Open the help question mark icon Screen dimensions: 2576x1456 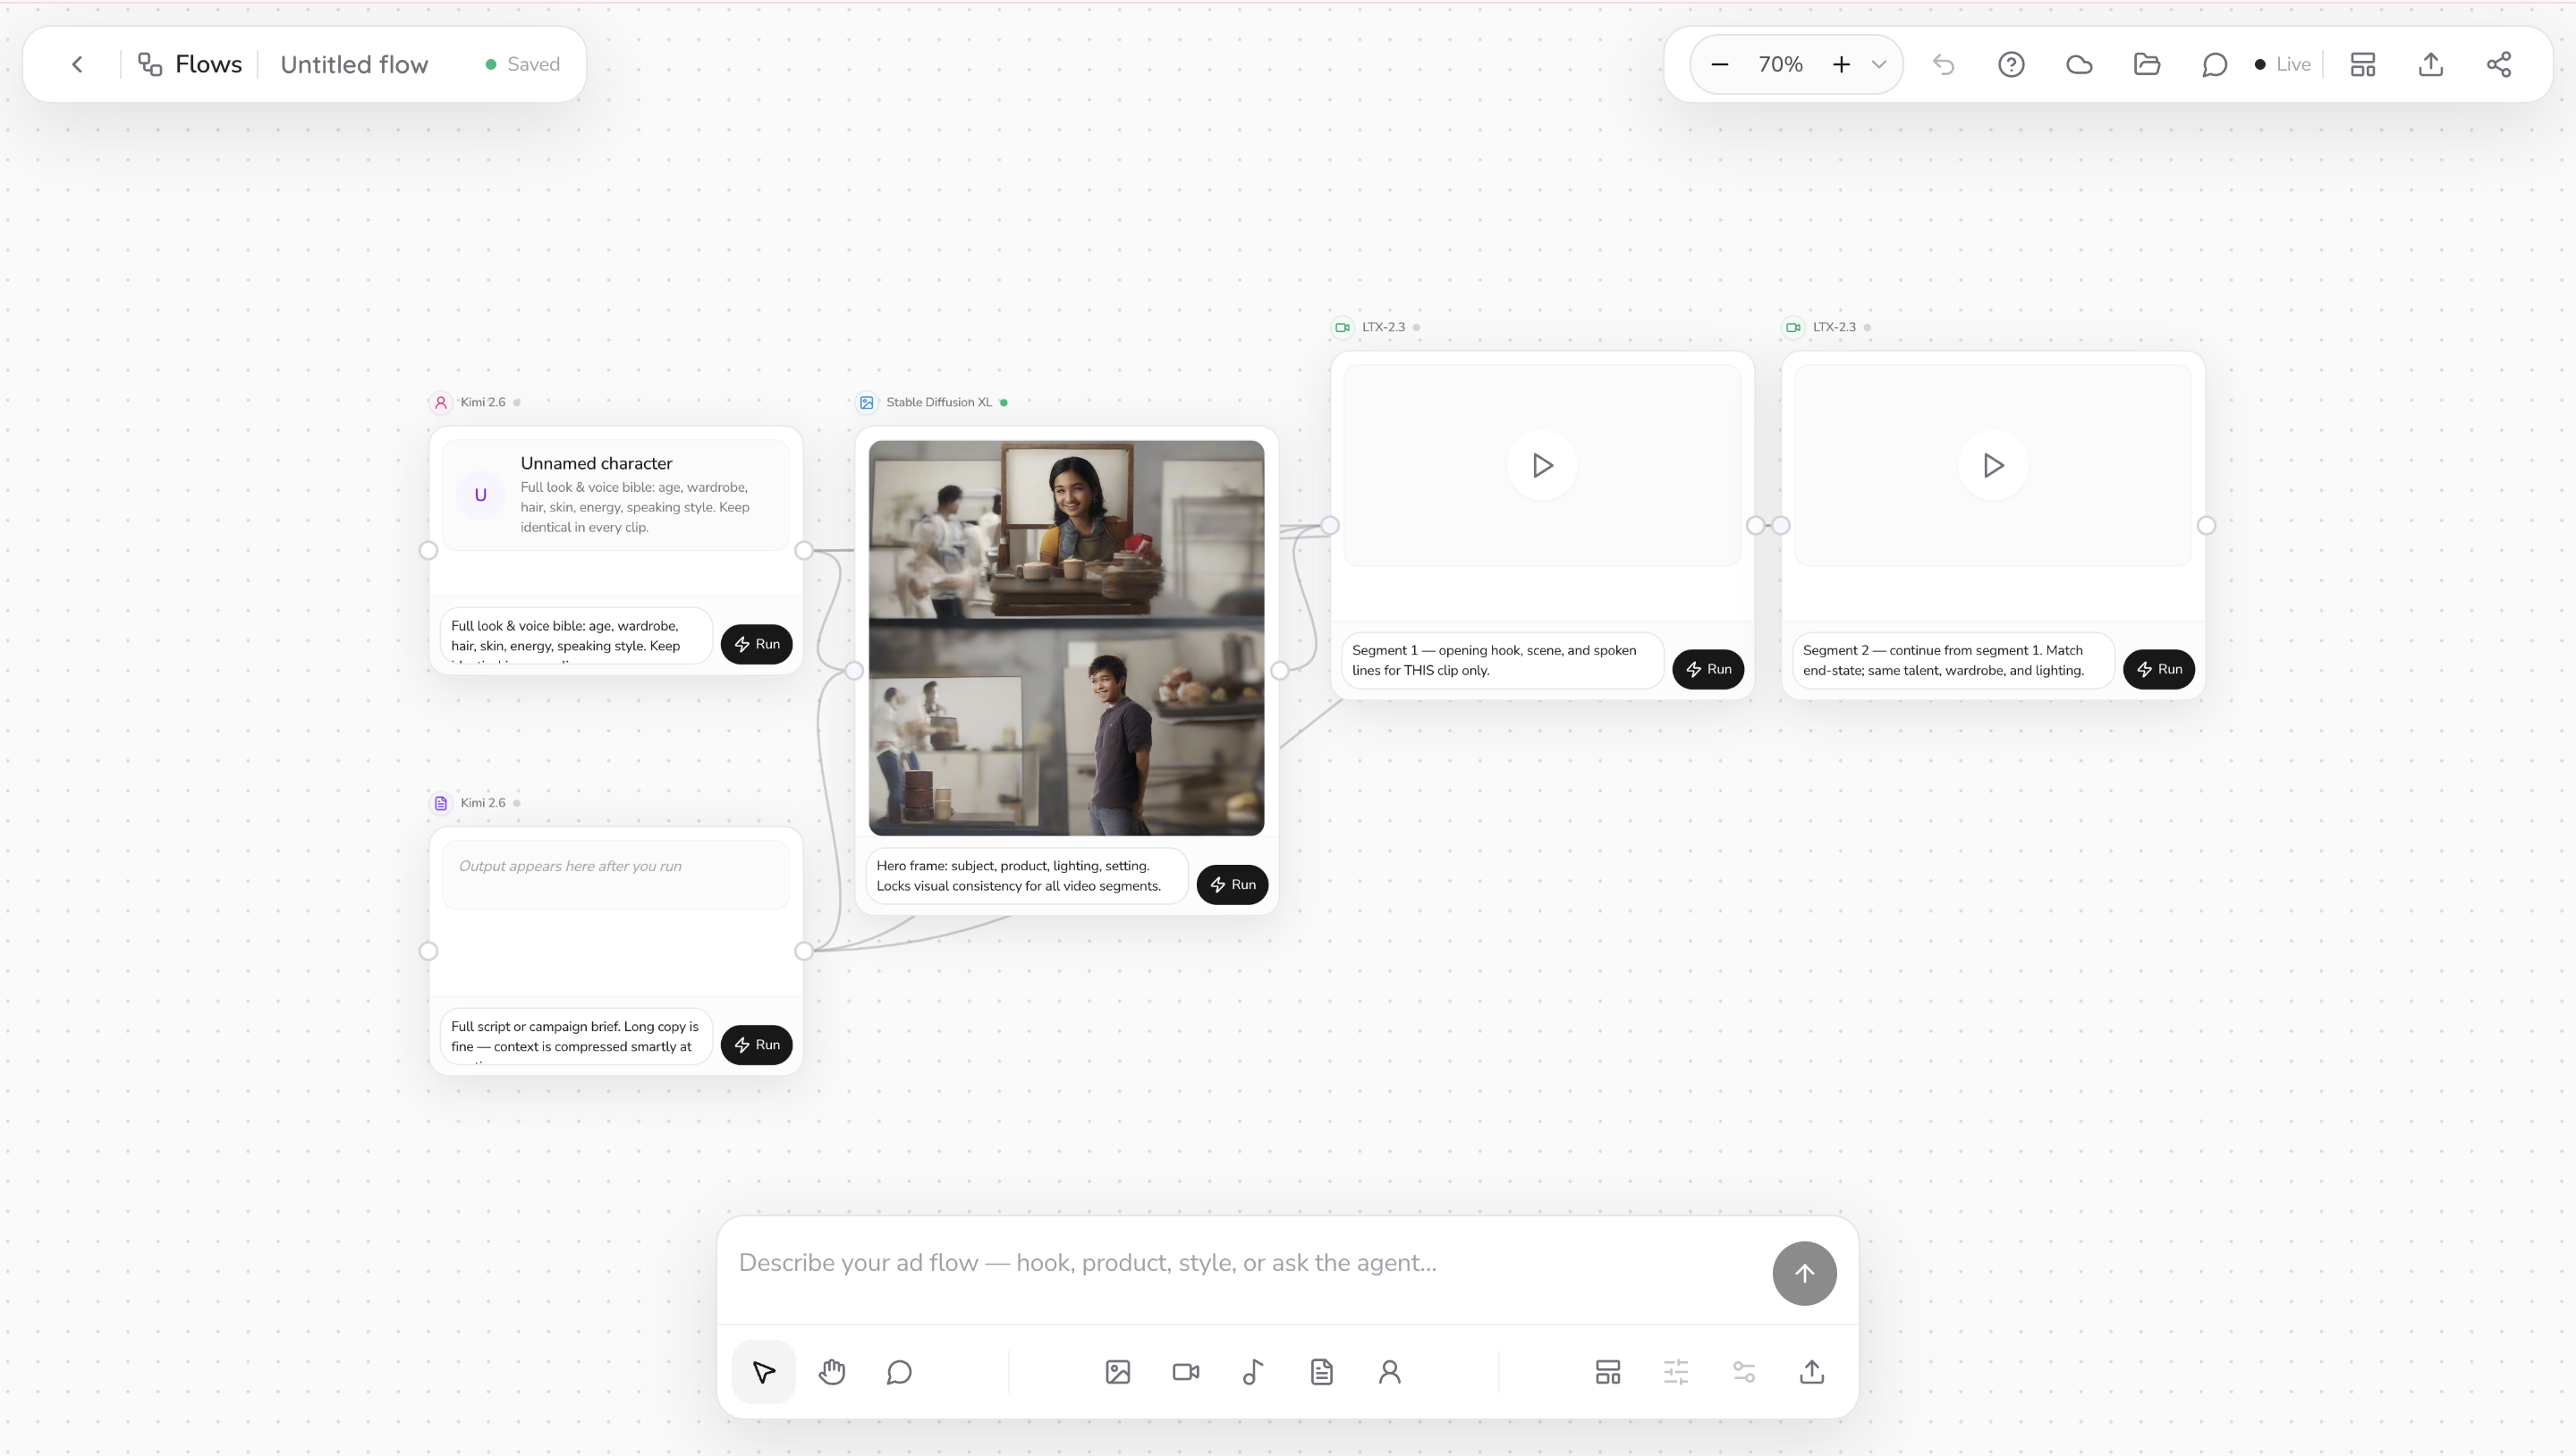coord(2011,64)
